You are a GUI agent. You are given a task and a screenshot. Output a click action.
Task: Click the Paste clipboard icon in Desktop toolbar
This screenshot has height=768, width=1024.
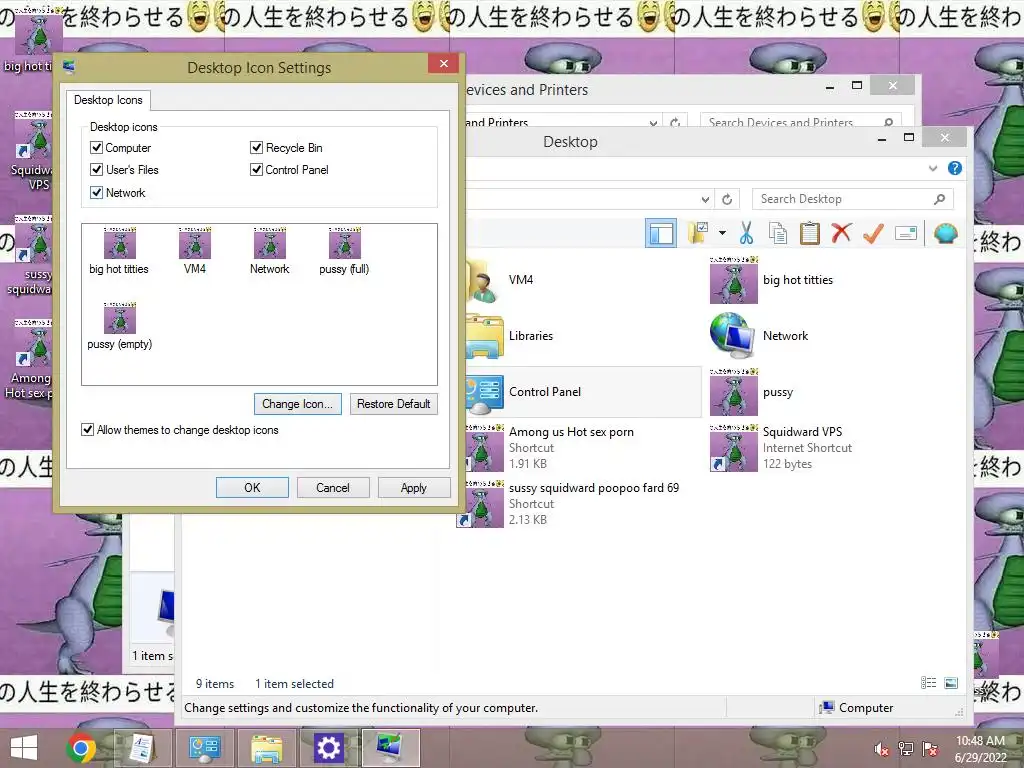coord(810,233)
